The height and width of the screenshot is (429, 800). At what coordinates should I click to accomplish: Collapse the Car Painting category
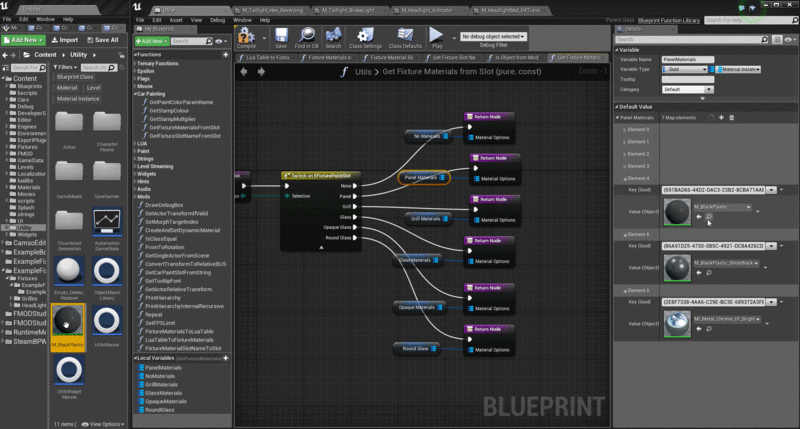pos(136,94)
